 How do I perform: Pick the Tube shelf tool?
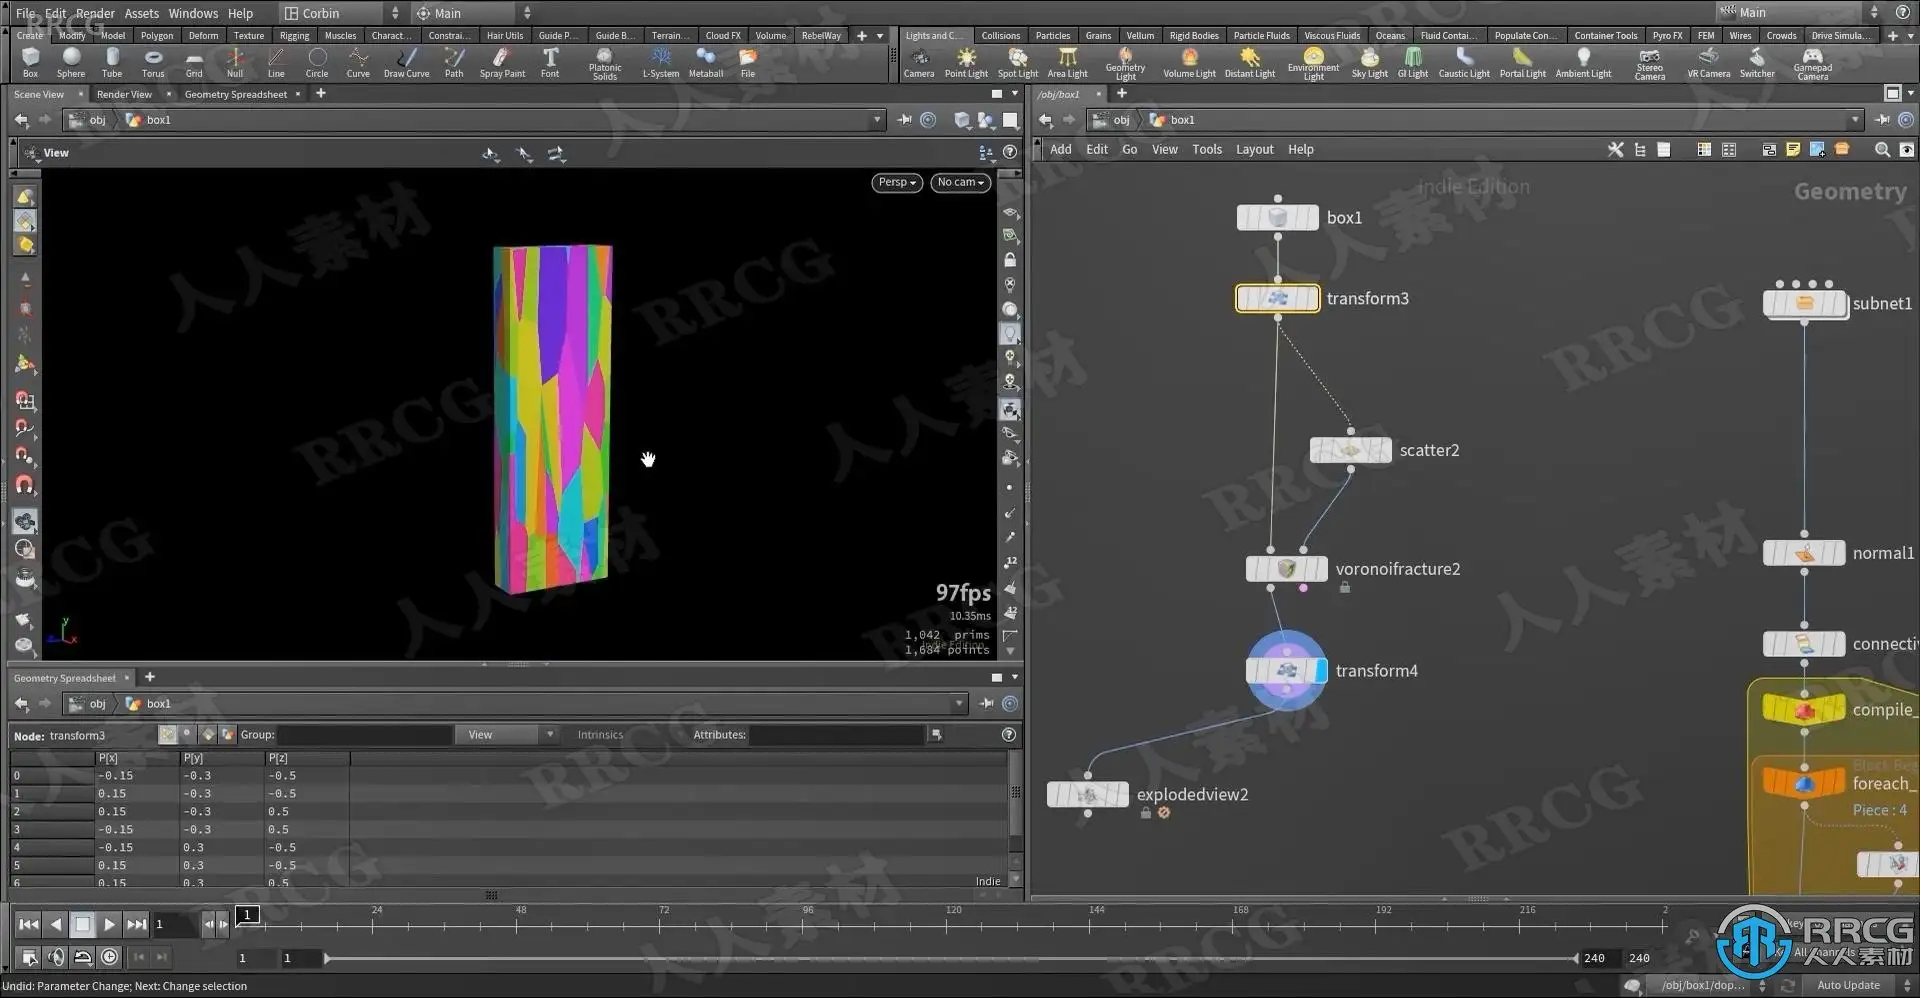pyautogui.click(x=112, y=62)
